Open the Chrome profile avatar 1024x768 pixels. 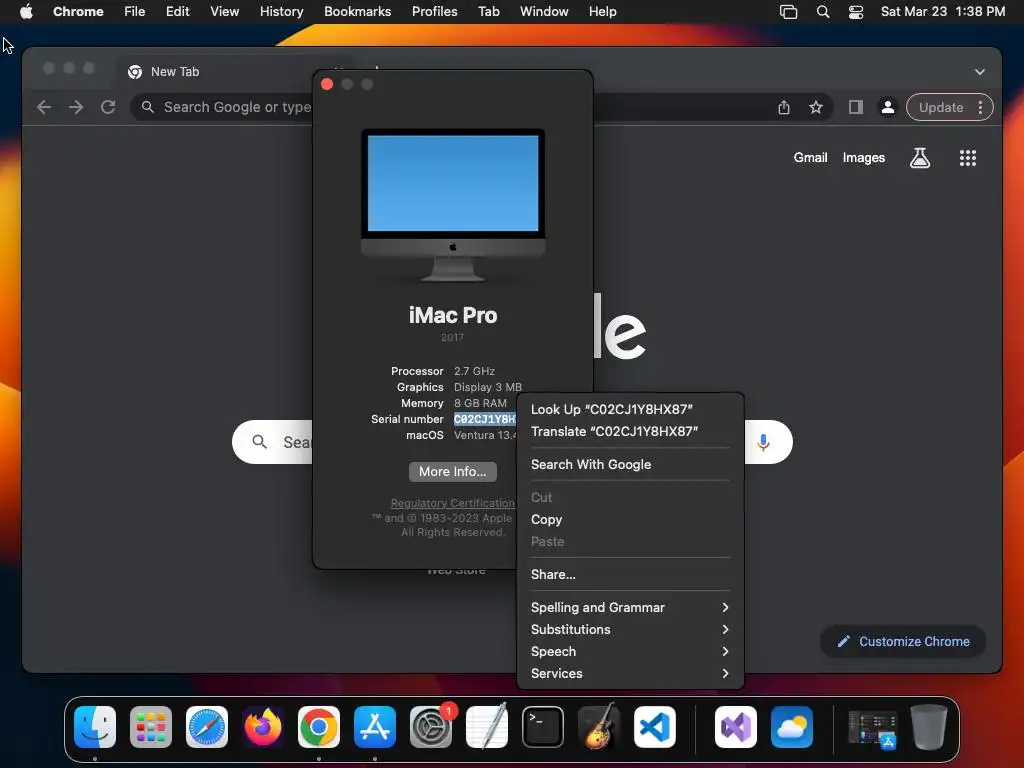point(888,107)
